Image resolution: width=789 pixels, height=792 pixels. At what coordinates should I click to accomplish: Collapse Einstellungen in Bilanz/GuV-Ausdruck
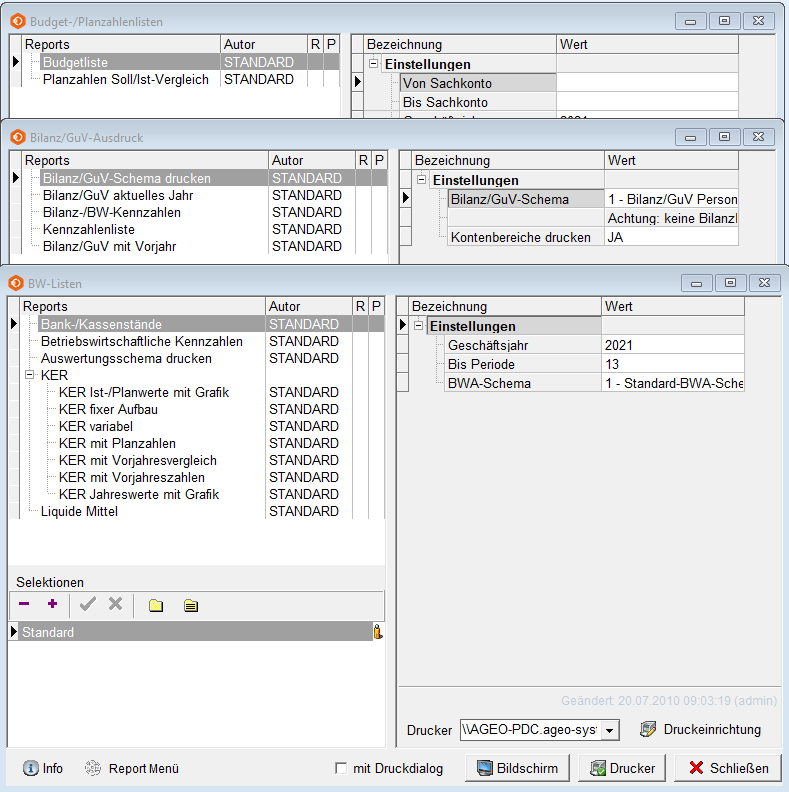(x=422, y=180)
